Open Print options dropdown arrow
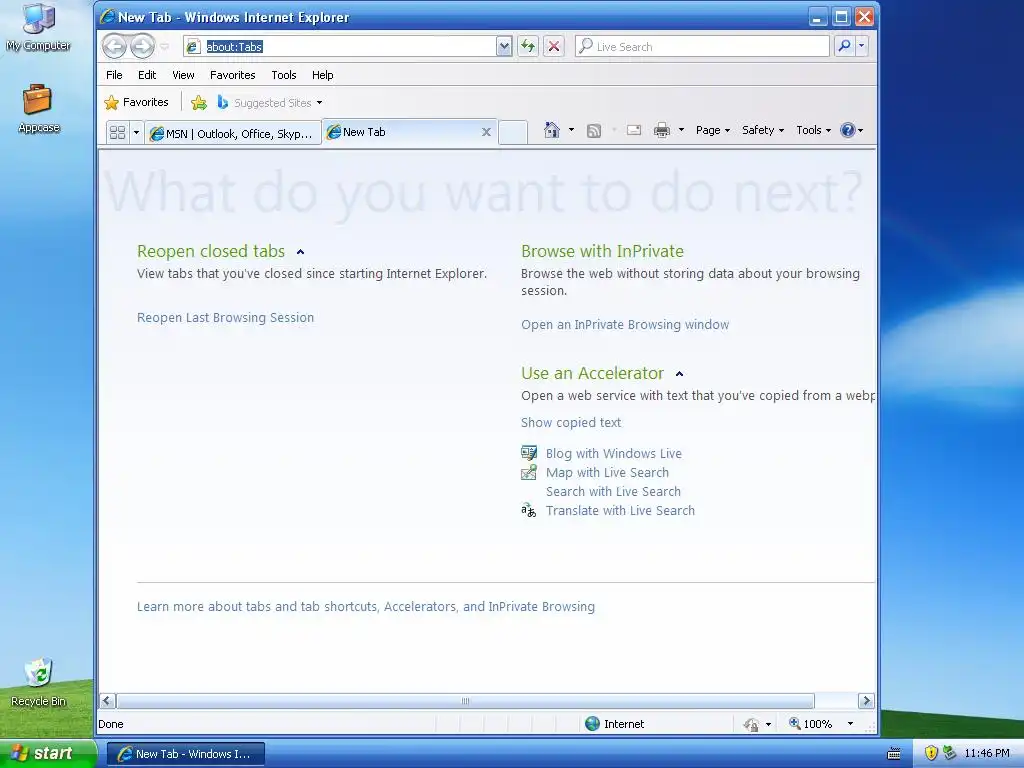Image resolution: width=1024 pixels, height=768 pixels. pos(681,130)
